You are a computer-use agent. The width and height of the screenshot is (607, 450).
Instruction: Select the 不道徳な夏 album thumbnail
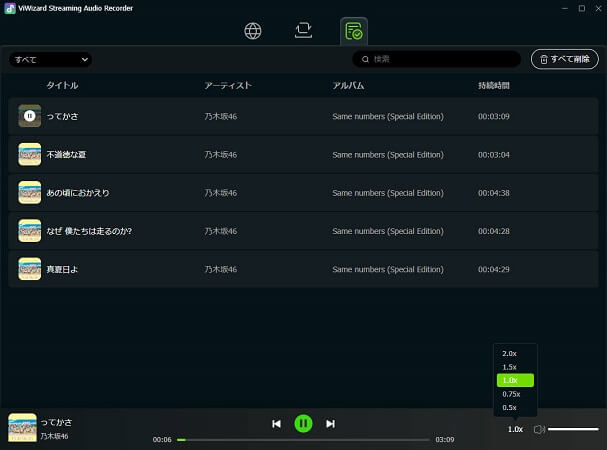click(29, 154)
